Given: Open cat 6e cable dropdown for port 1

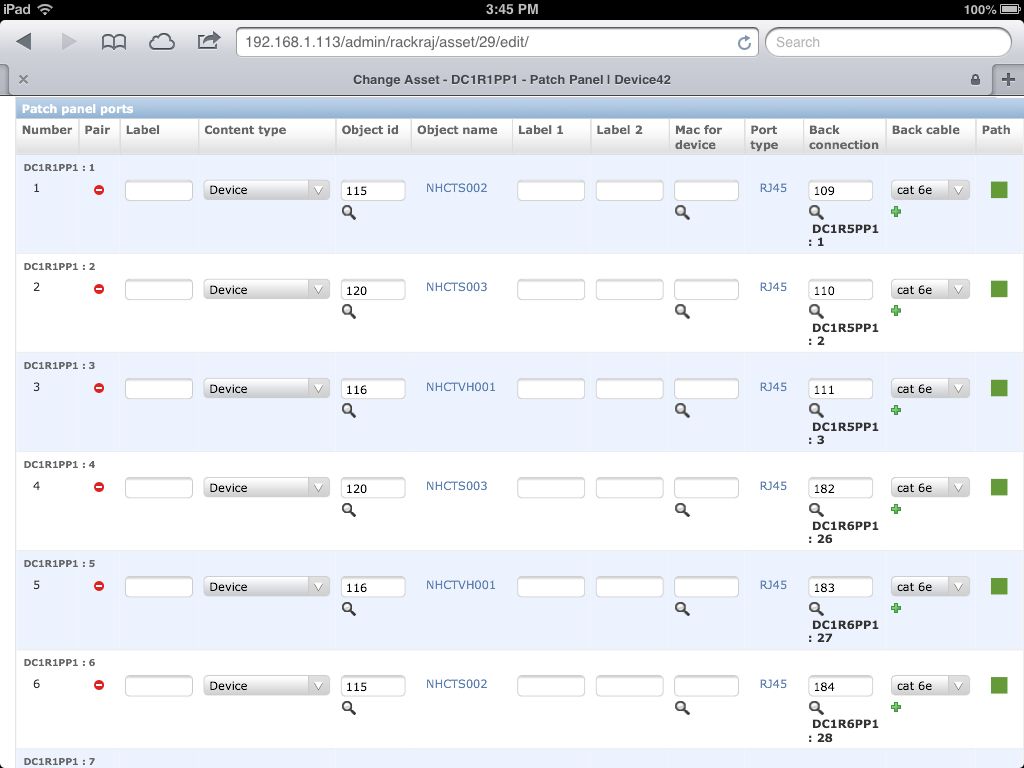Looking at the screenshot, I should [930, 190].
